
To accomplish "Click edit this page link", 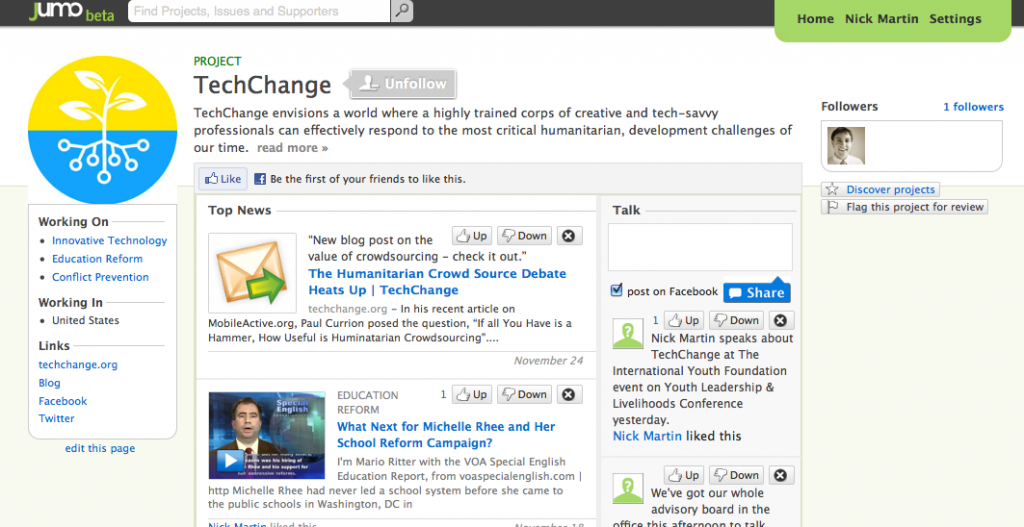I will tap(100, 448).
